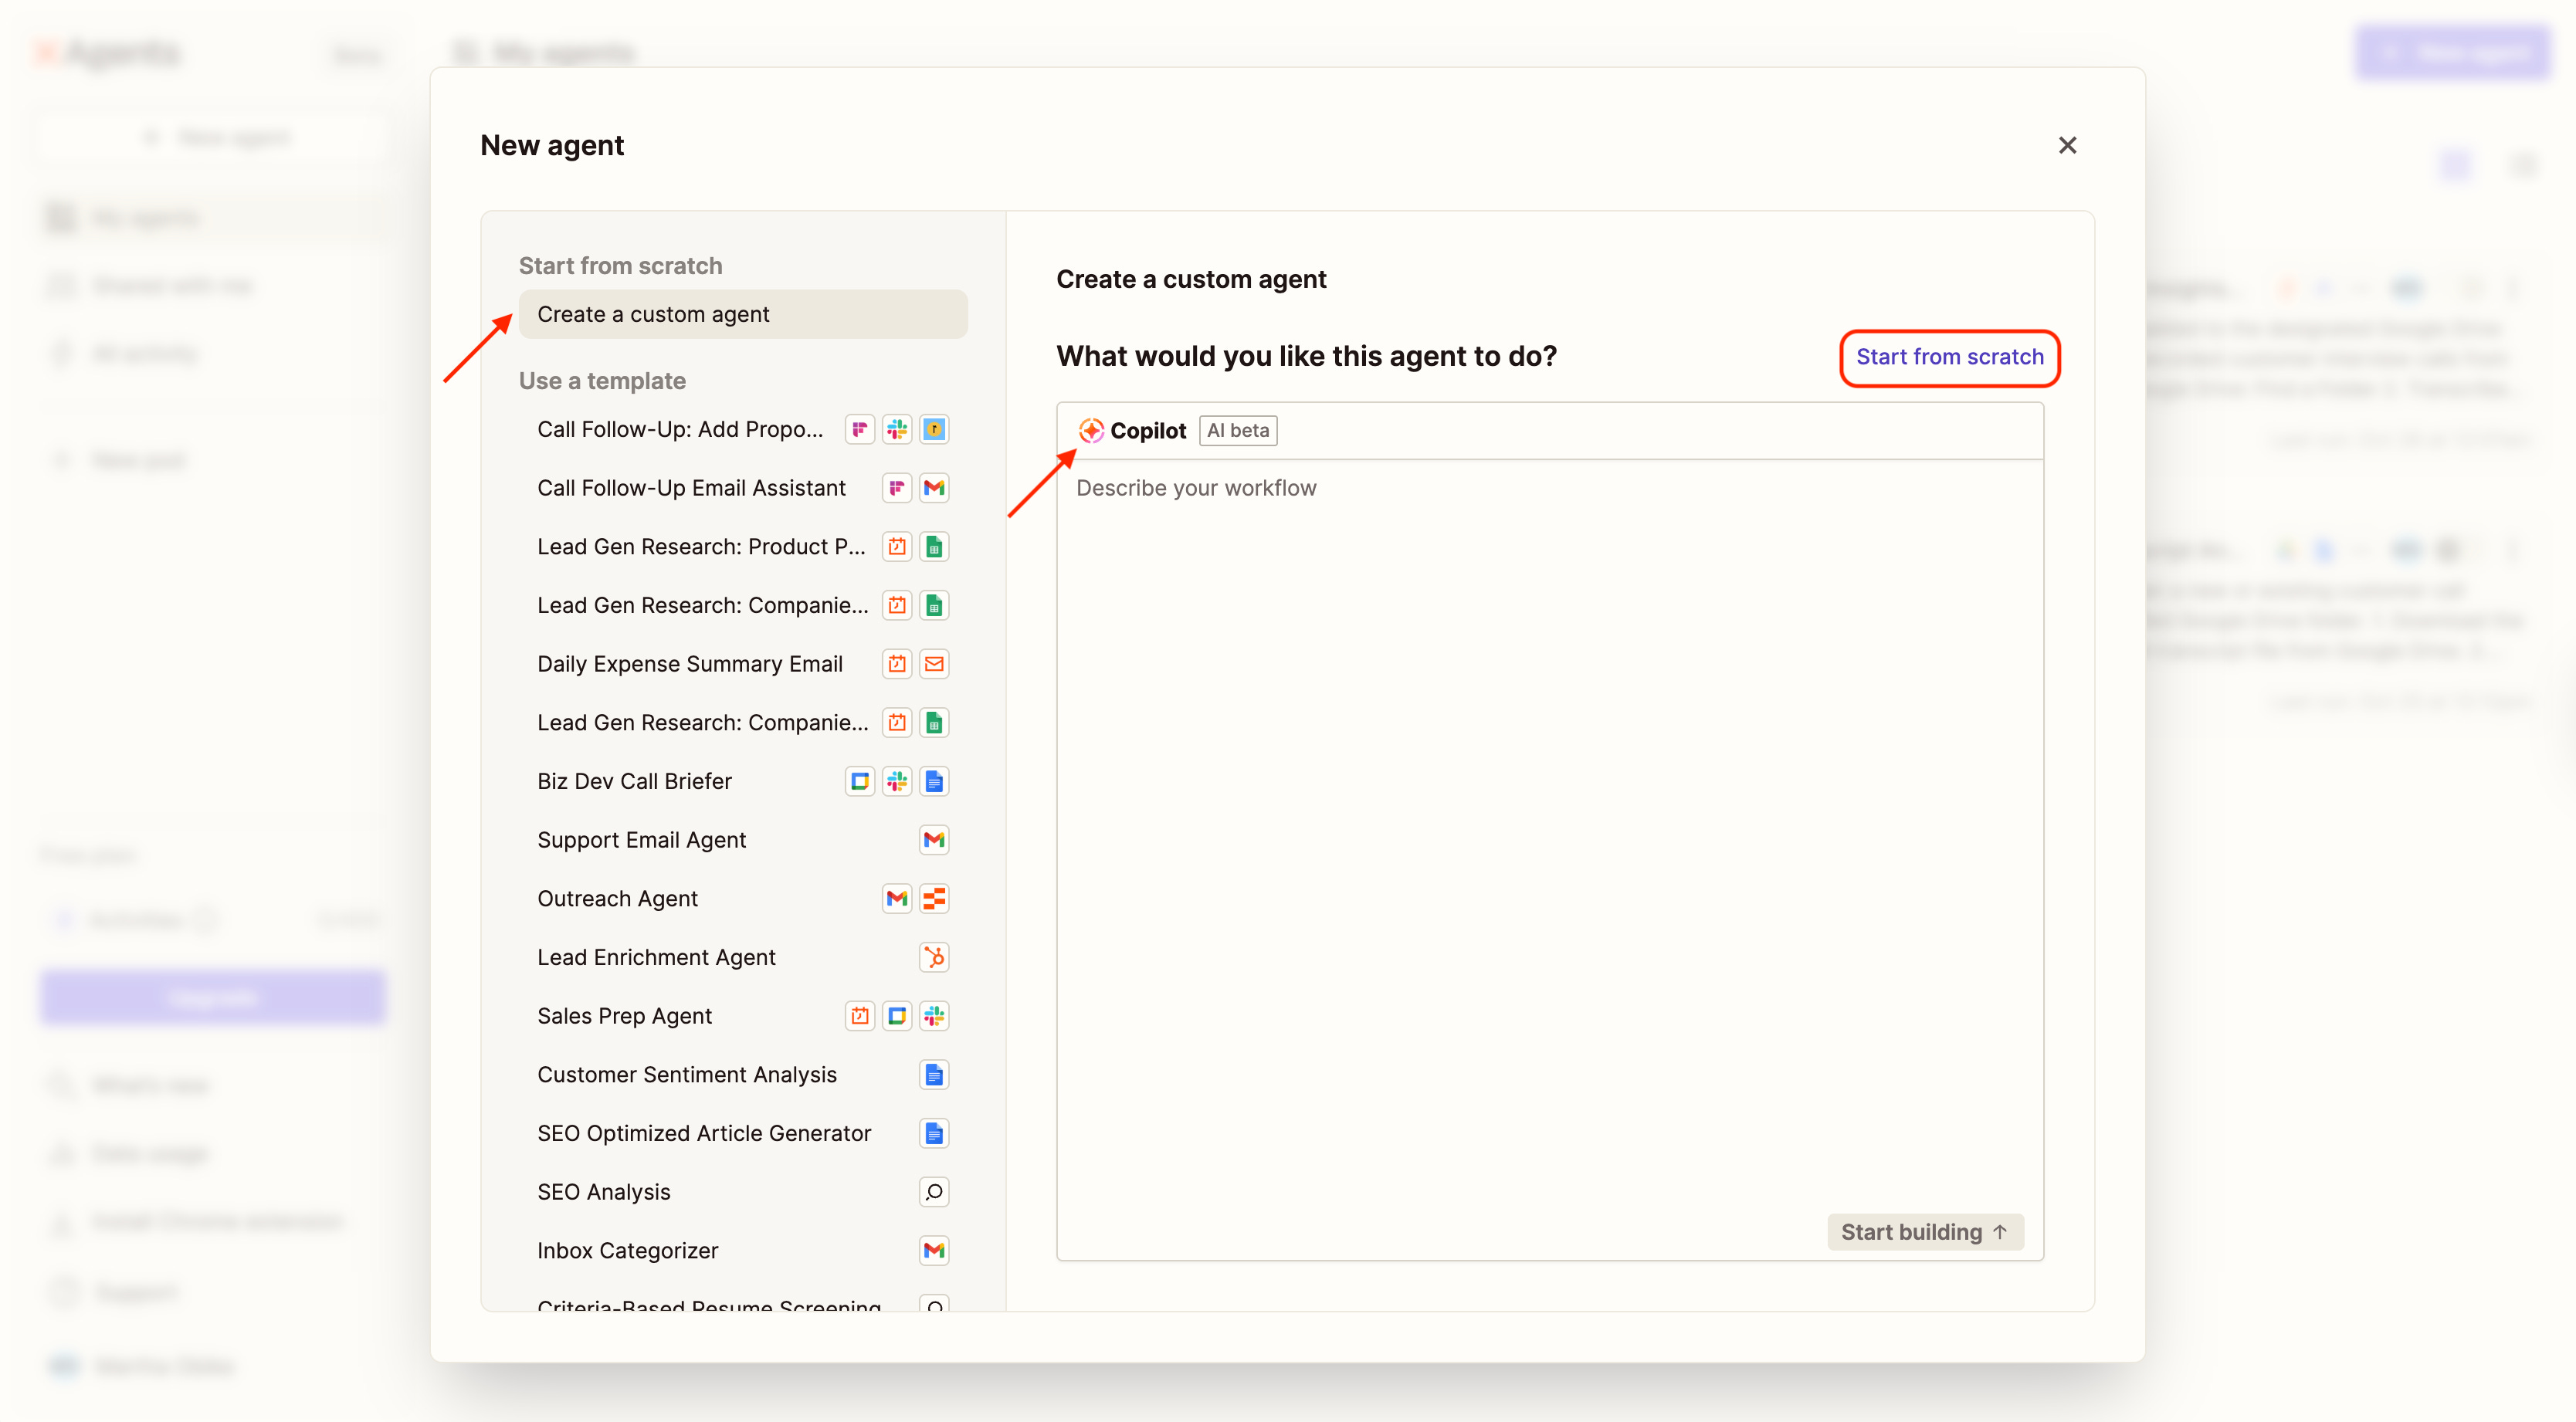Open the Call Follow-Up: Add Propo... template
The height and width of the screenshot is (1422, 2576).
[x=743, y=429]
